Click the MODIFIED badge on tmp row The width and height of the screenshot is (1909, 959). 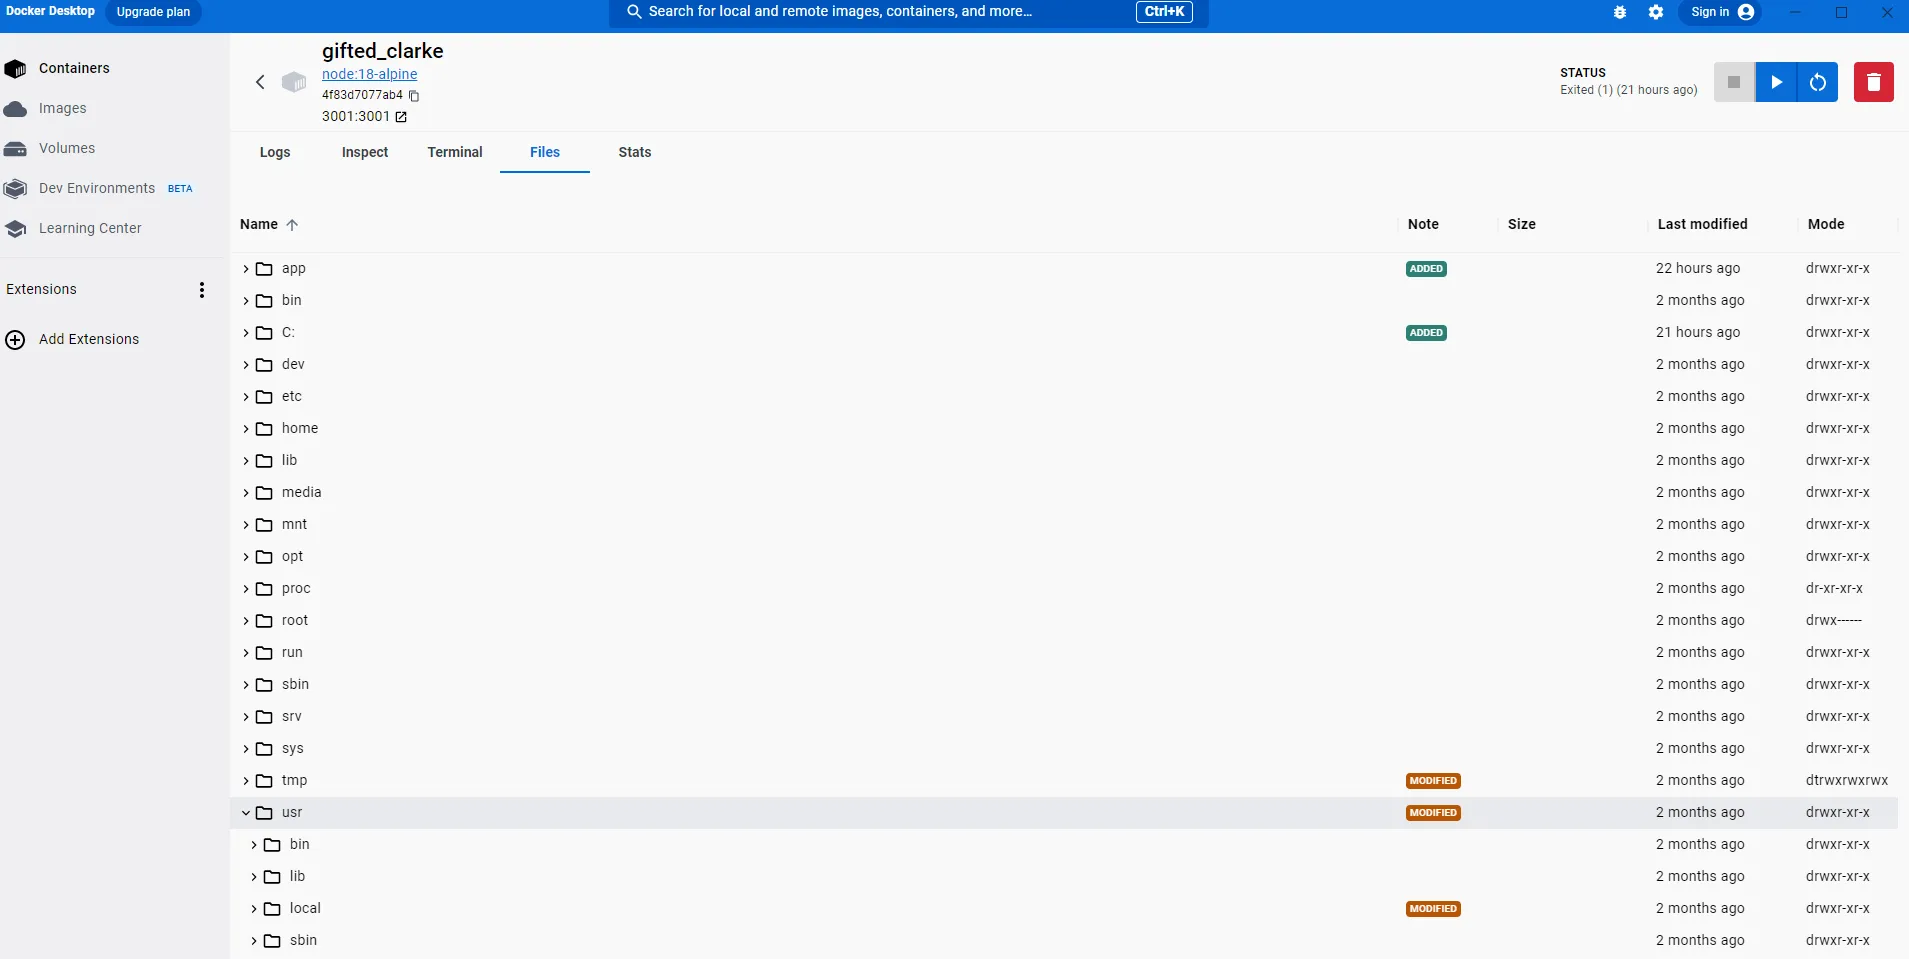(x=1433, y=781)
